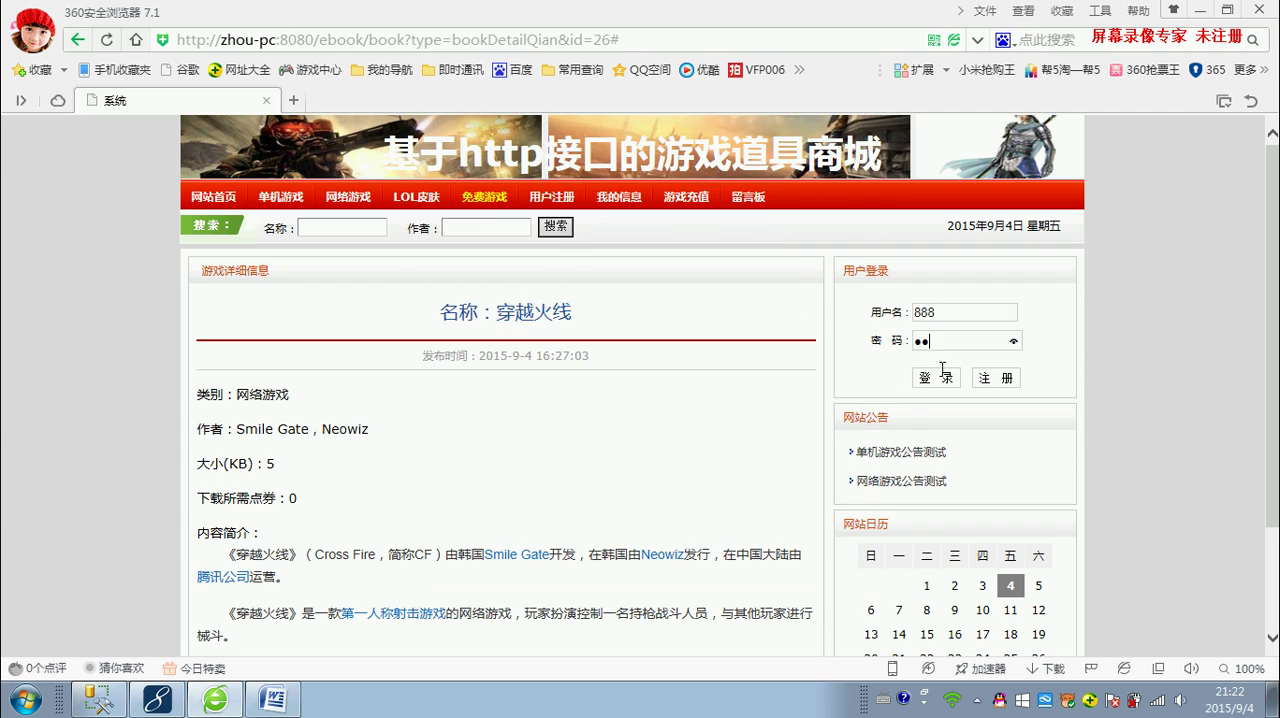Open 留言板 navigation item

[x=748, y=197]
